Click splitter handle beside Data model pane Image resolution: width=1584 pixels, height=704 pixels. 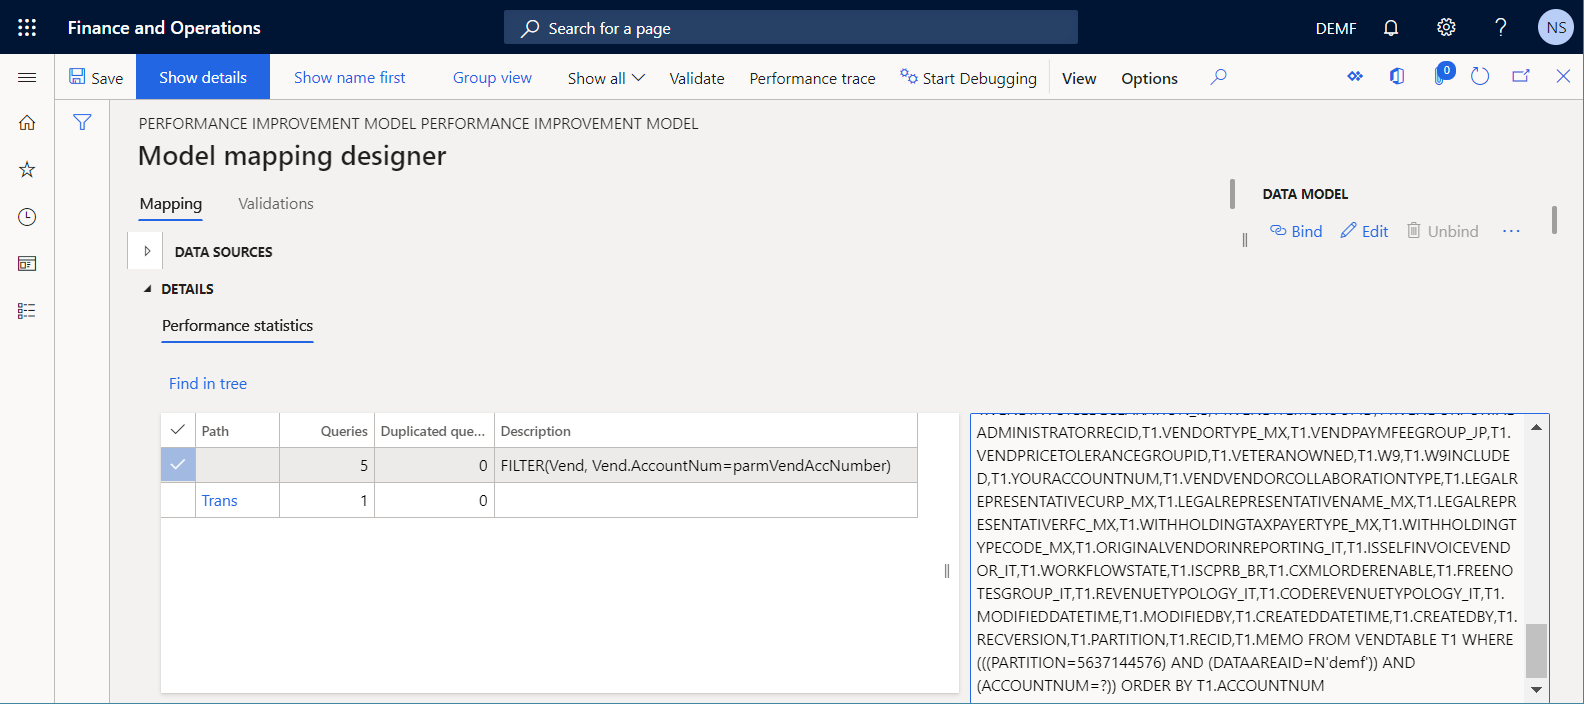point(1245,240)
